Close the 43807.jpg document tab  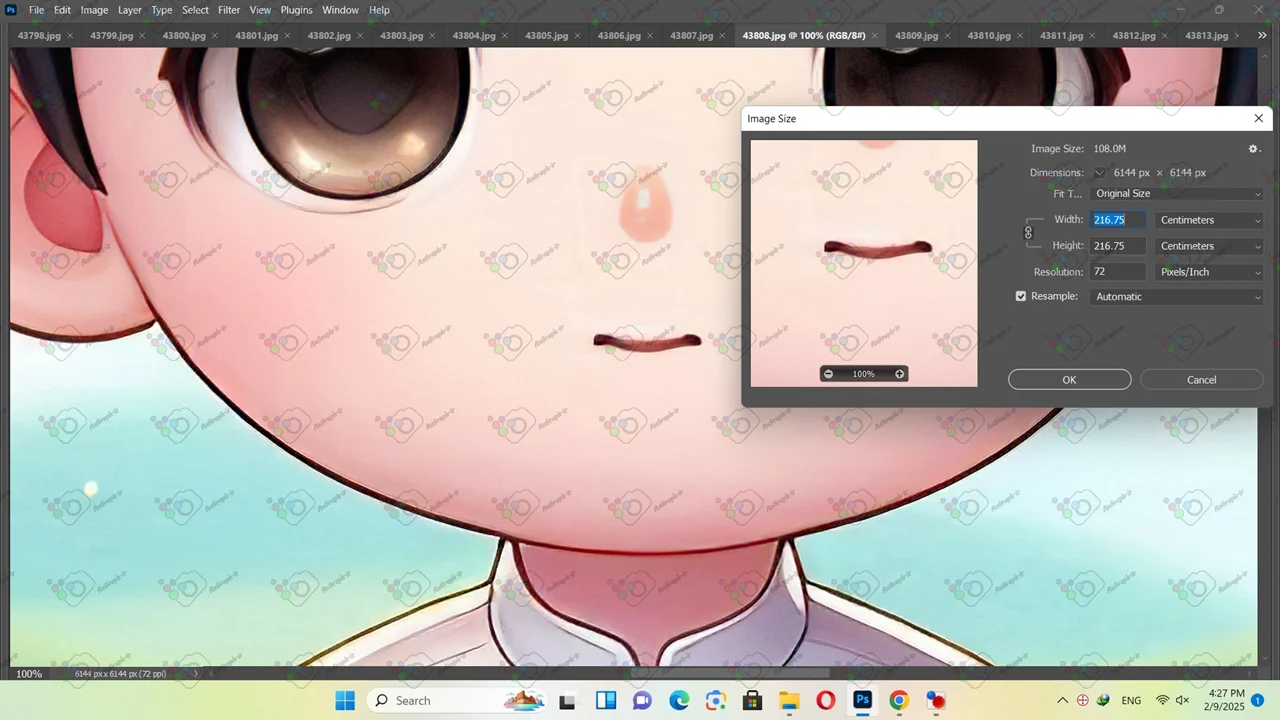click(722, 36)
